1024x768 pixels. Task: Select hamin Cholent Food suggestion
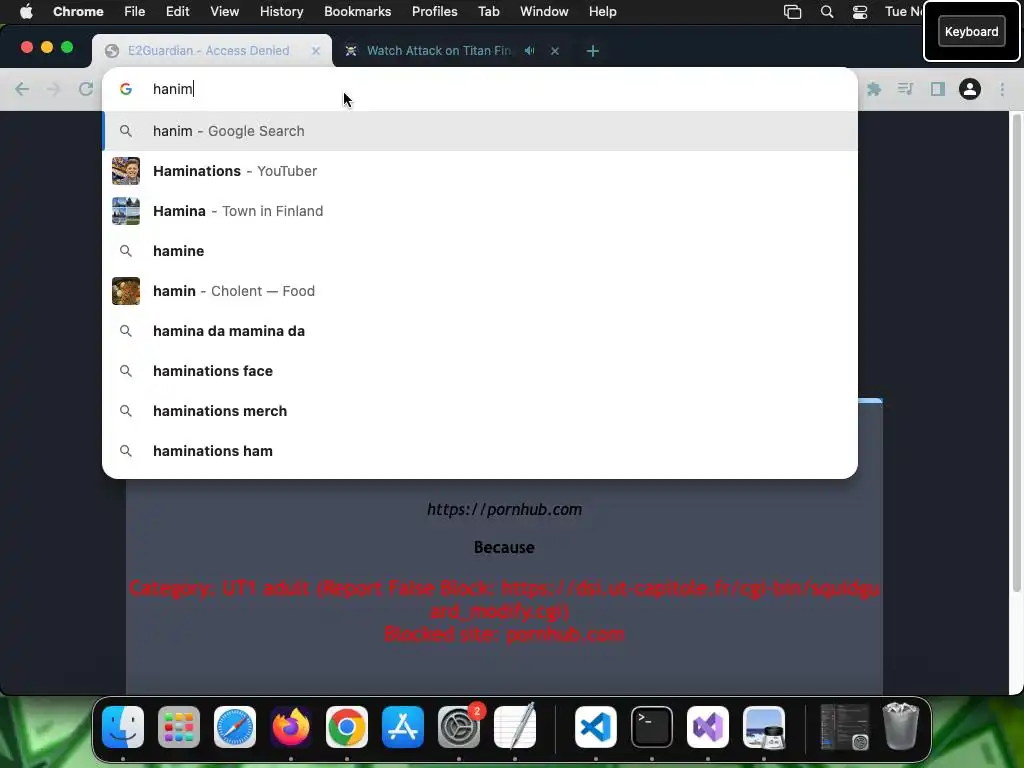coord(480,291)
